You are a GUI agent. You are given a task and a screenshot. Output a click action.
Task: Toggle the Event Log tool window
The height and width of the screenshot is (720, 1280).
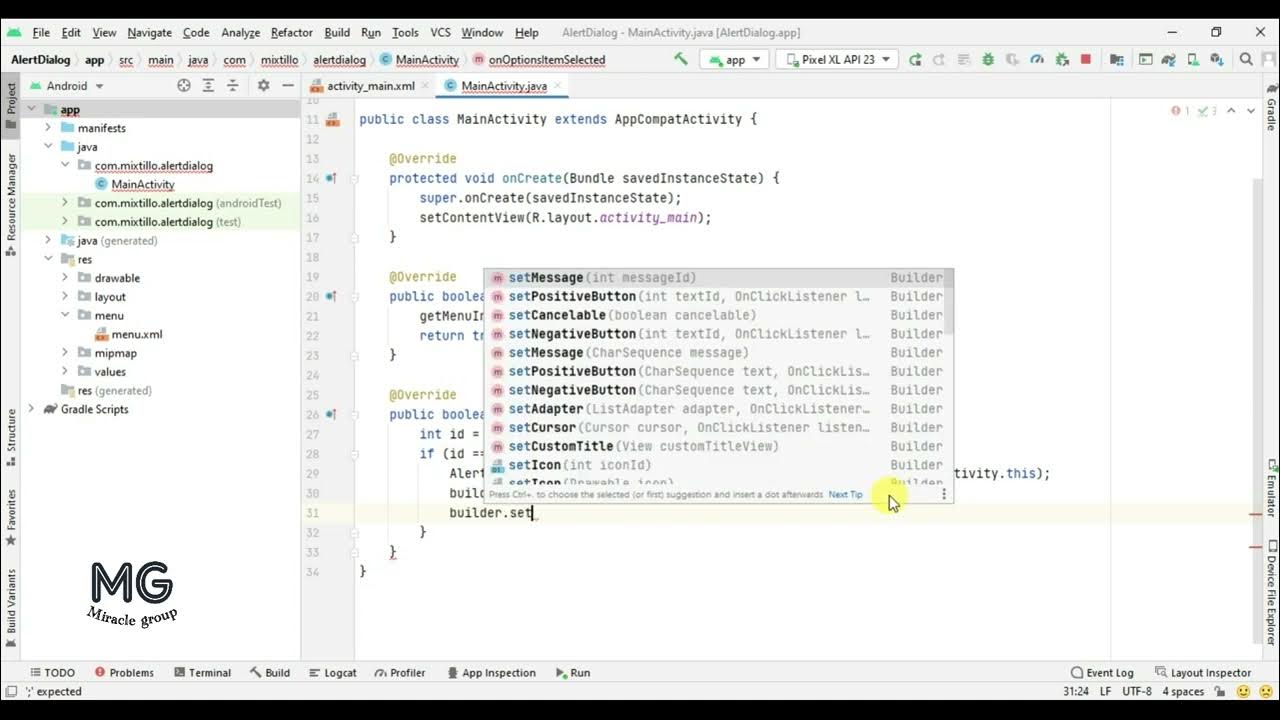tap(1101, 673)
